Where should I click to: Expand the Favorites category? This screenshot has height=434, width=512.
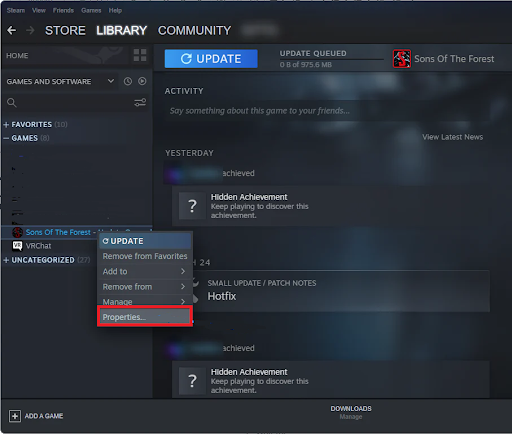(6, 125)
